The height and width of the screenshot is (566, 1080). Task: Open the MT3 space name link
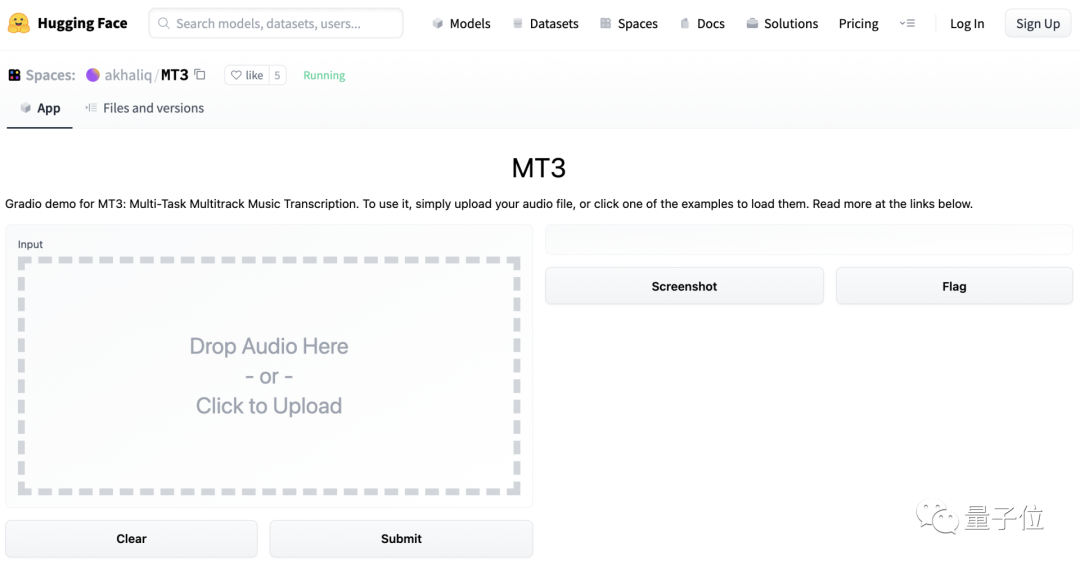174,75
